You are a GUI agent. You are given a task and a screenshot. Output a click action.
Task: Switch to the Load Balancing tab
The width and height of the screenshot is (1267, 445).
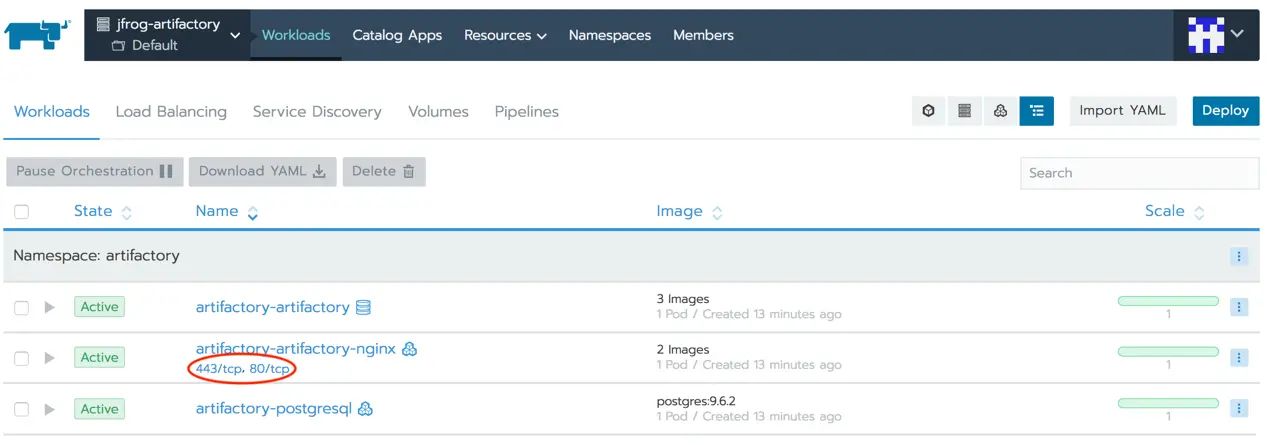click(171, 112)
